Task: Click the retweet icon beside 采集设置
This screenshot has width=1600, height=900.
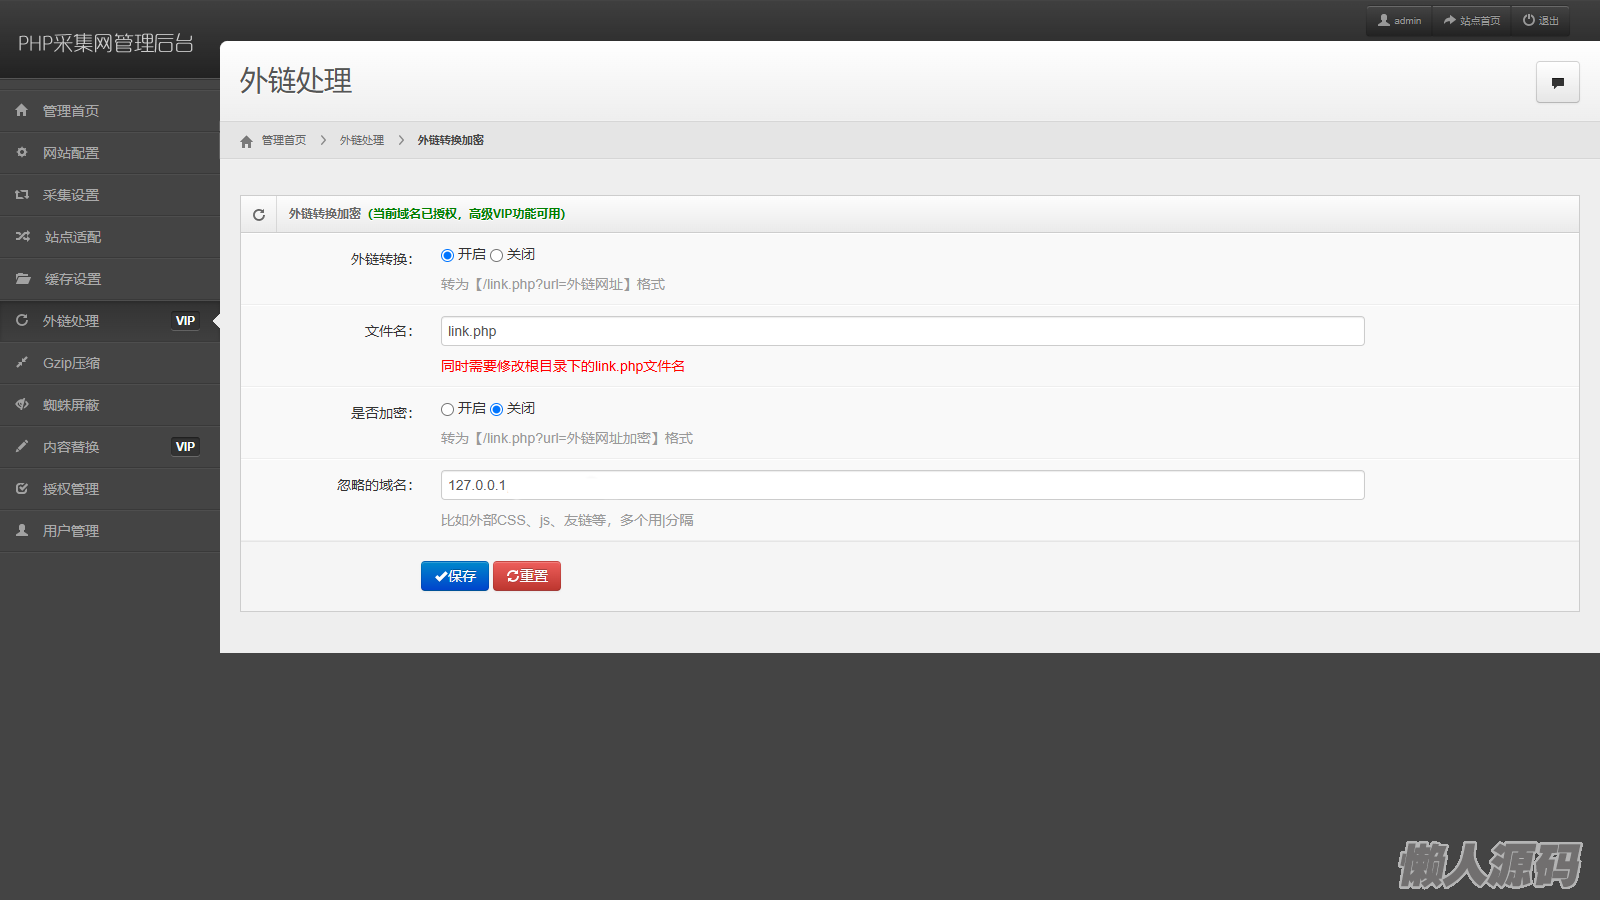Action: [x=22, y=194]
